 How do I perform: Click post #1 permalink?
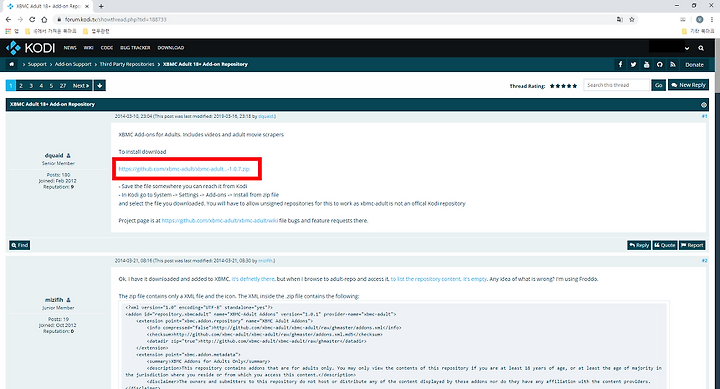pos(704,116)
